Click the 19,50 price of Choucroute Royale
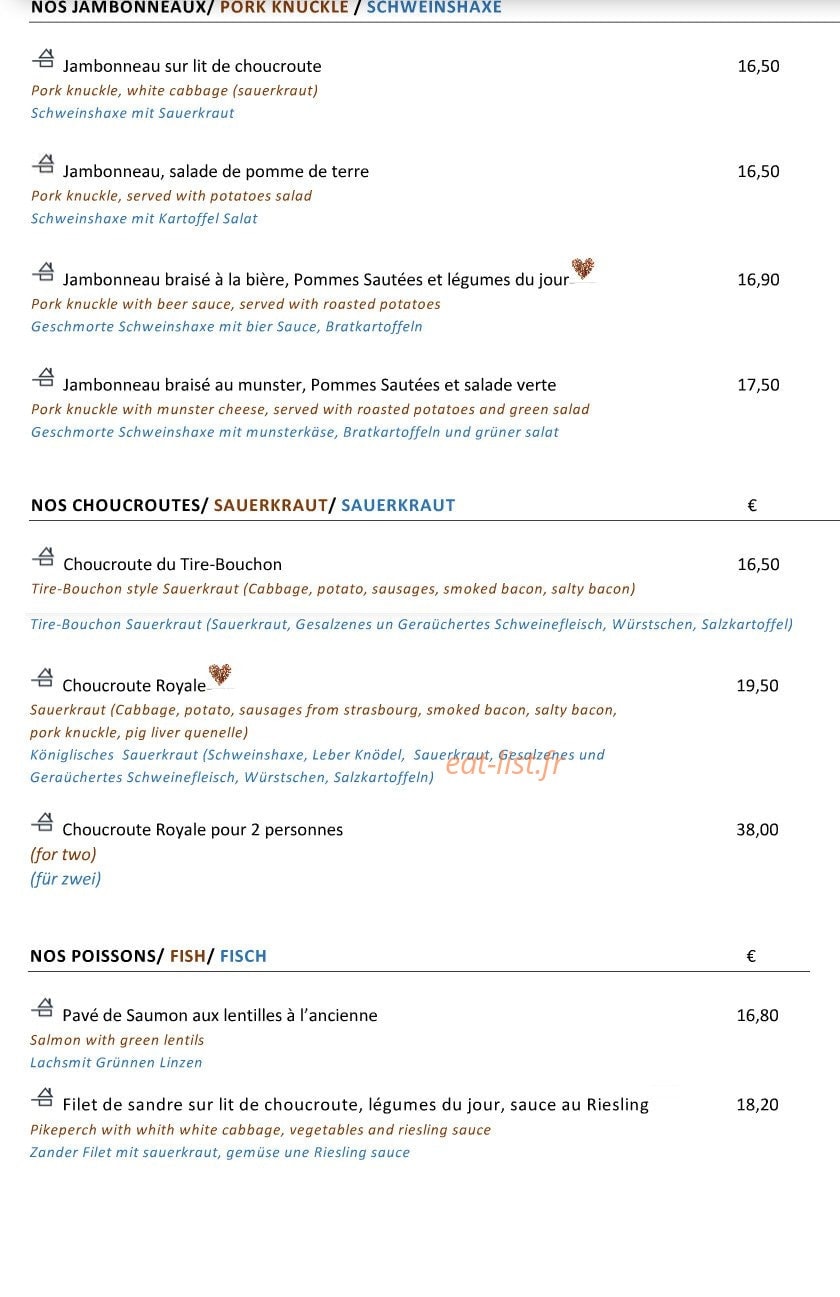This screenshot has height=1297, width=840. click(x=757, y=685)
